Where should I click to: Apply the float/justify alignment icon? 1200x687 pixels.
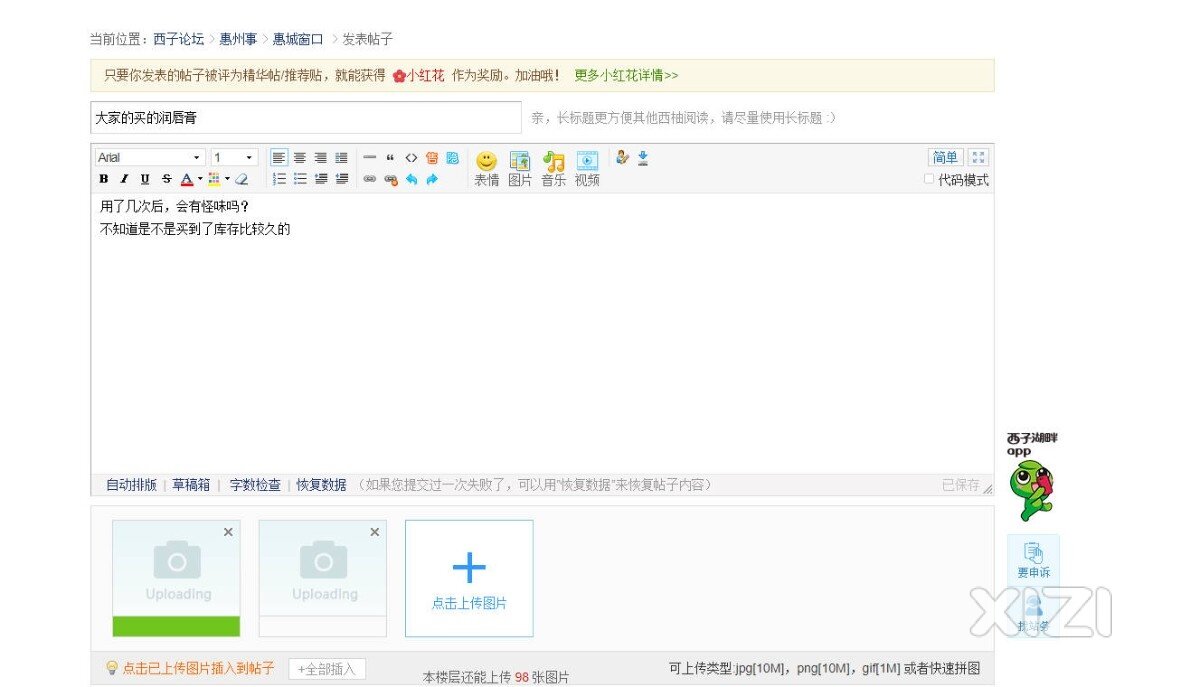342,158
